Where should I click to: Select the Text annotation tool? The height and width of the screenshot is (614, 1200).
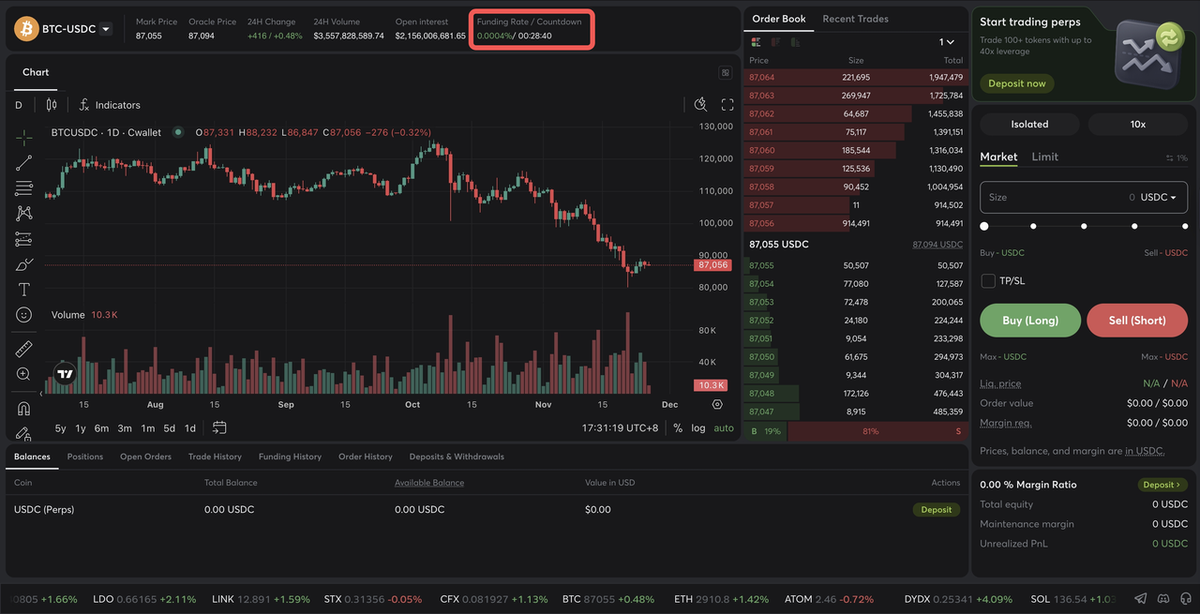click(24, 289)
